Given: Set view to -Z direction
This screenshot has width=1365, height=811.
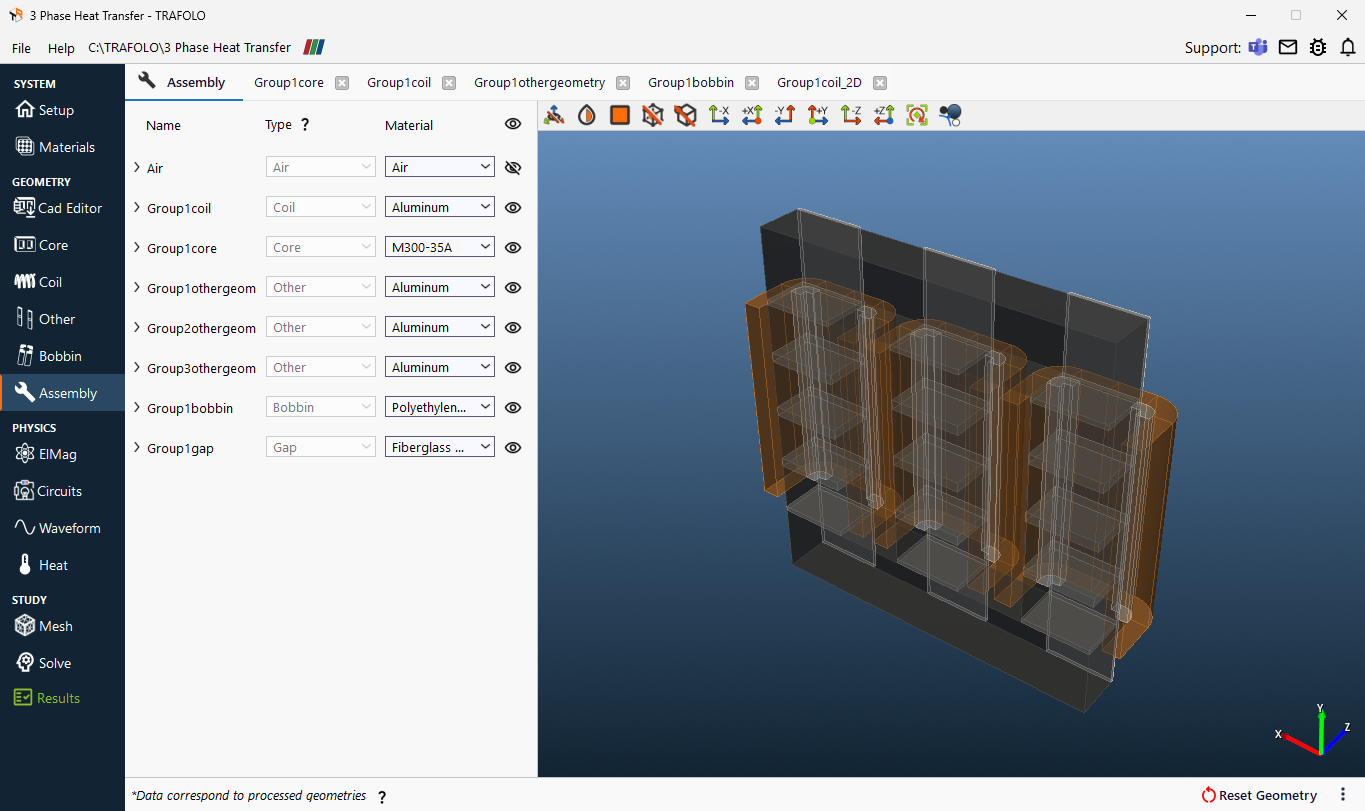Looking at the screenshot, I should coord(851,115).
